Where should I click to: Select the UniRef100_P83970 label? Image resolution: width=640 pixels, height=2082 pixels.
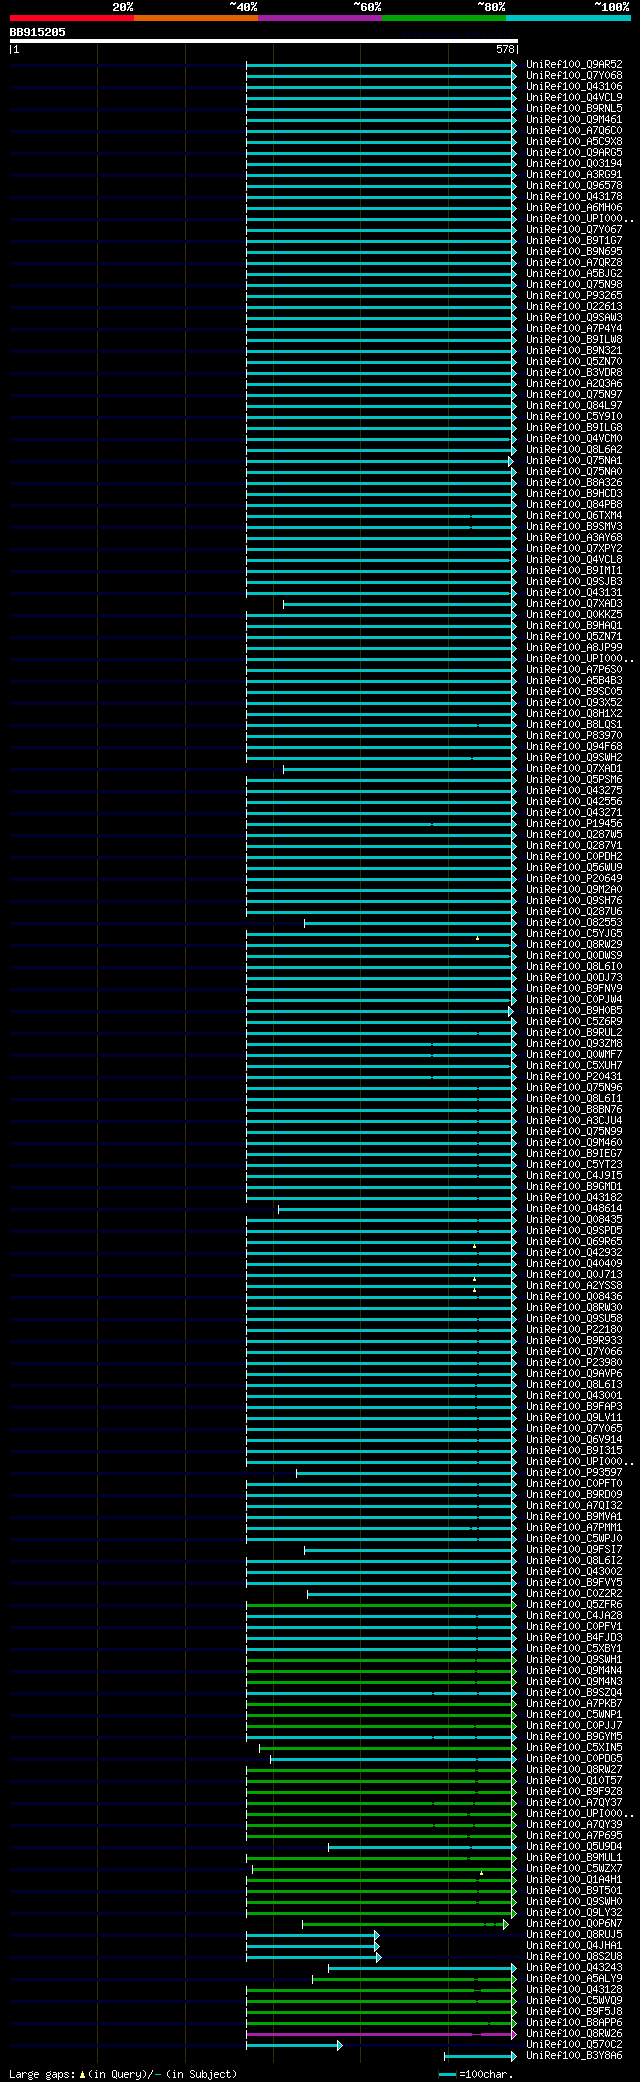pos(574,735)
